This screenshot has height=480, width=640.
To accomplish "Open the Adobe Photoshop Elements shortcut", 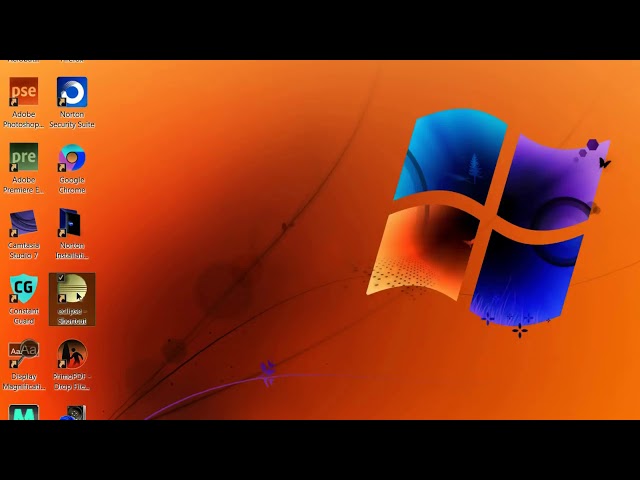I will pos(24,92).
